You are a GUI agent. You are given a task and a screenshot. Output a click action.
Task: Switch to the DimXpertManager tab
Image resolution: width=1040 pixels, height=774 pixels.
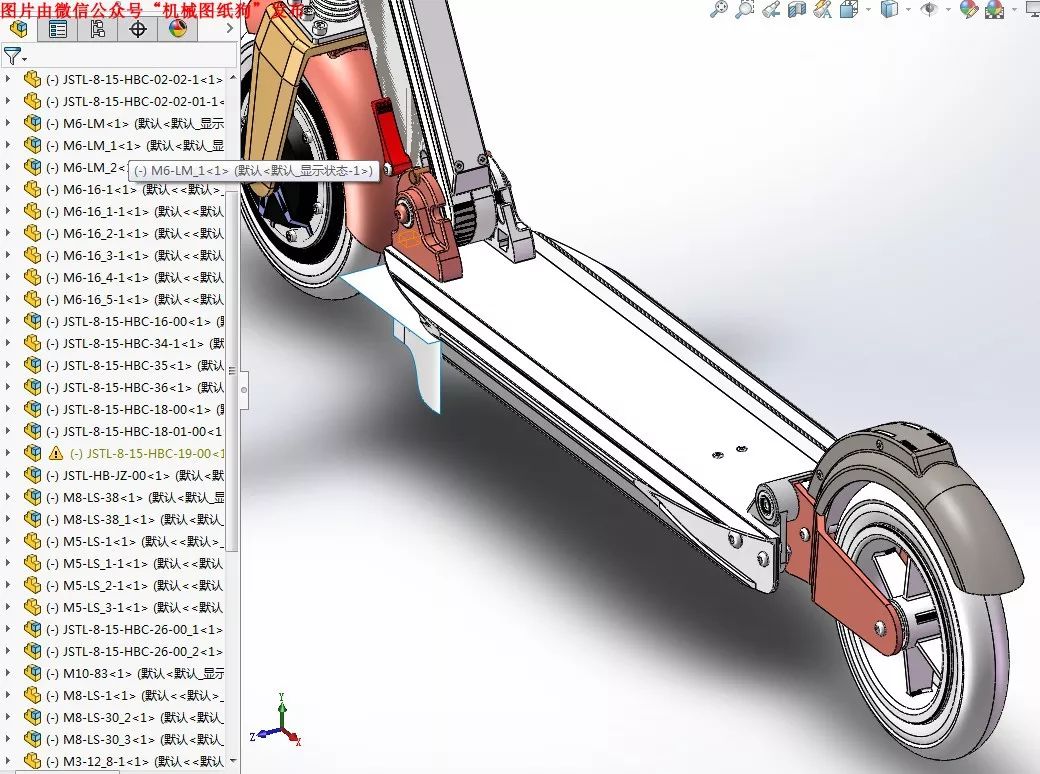(137, 29)
